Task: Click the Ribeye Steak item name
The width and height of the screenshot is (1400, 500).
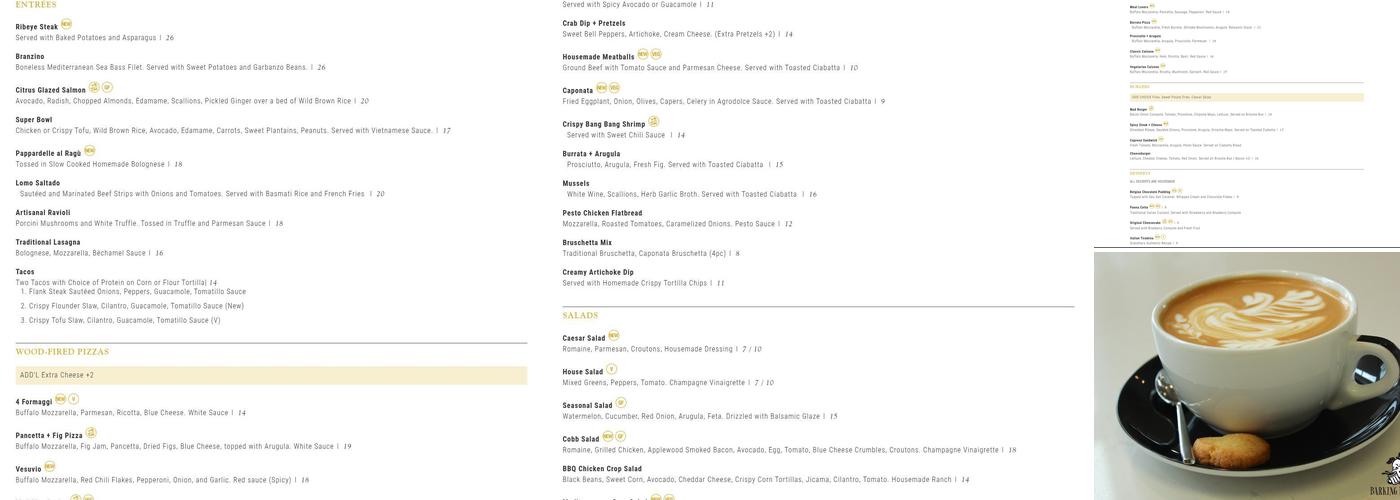Action: 37,27
